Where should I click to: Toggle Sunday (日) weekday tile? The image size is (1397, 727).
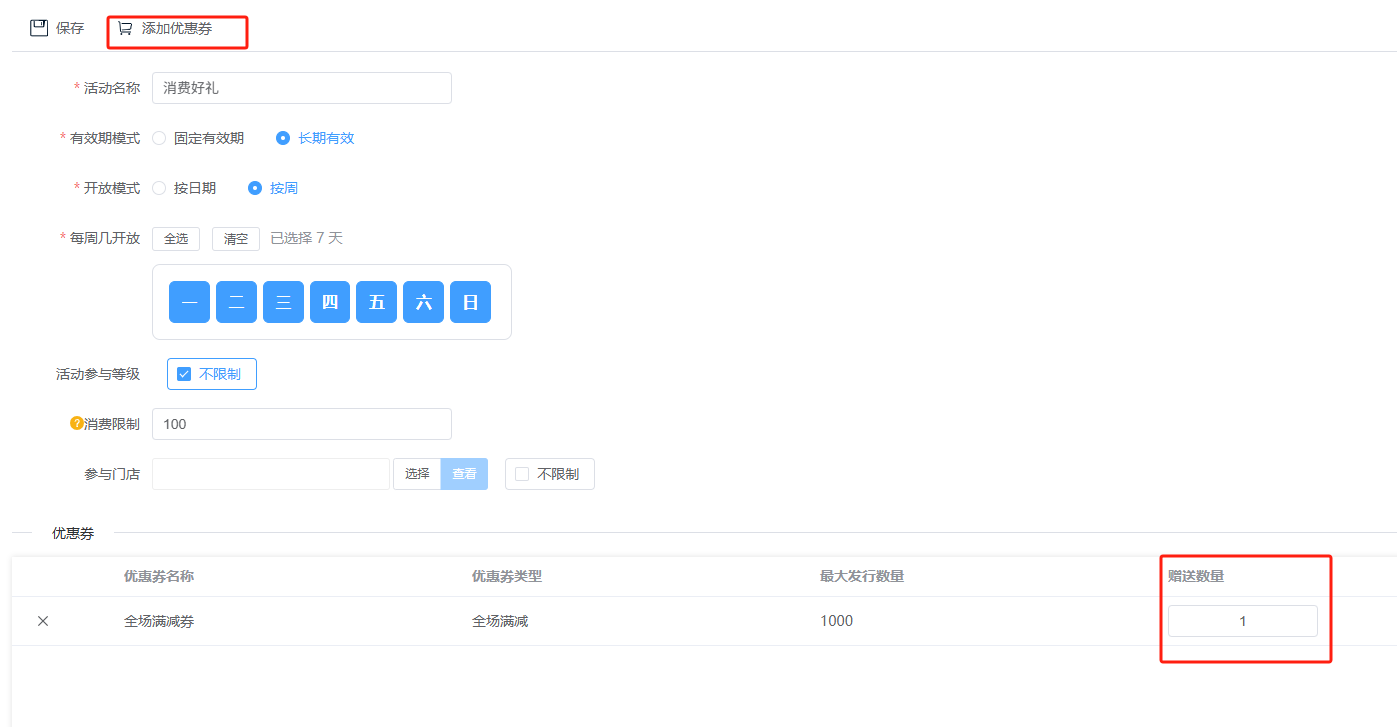point(470,302)
